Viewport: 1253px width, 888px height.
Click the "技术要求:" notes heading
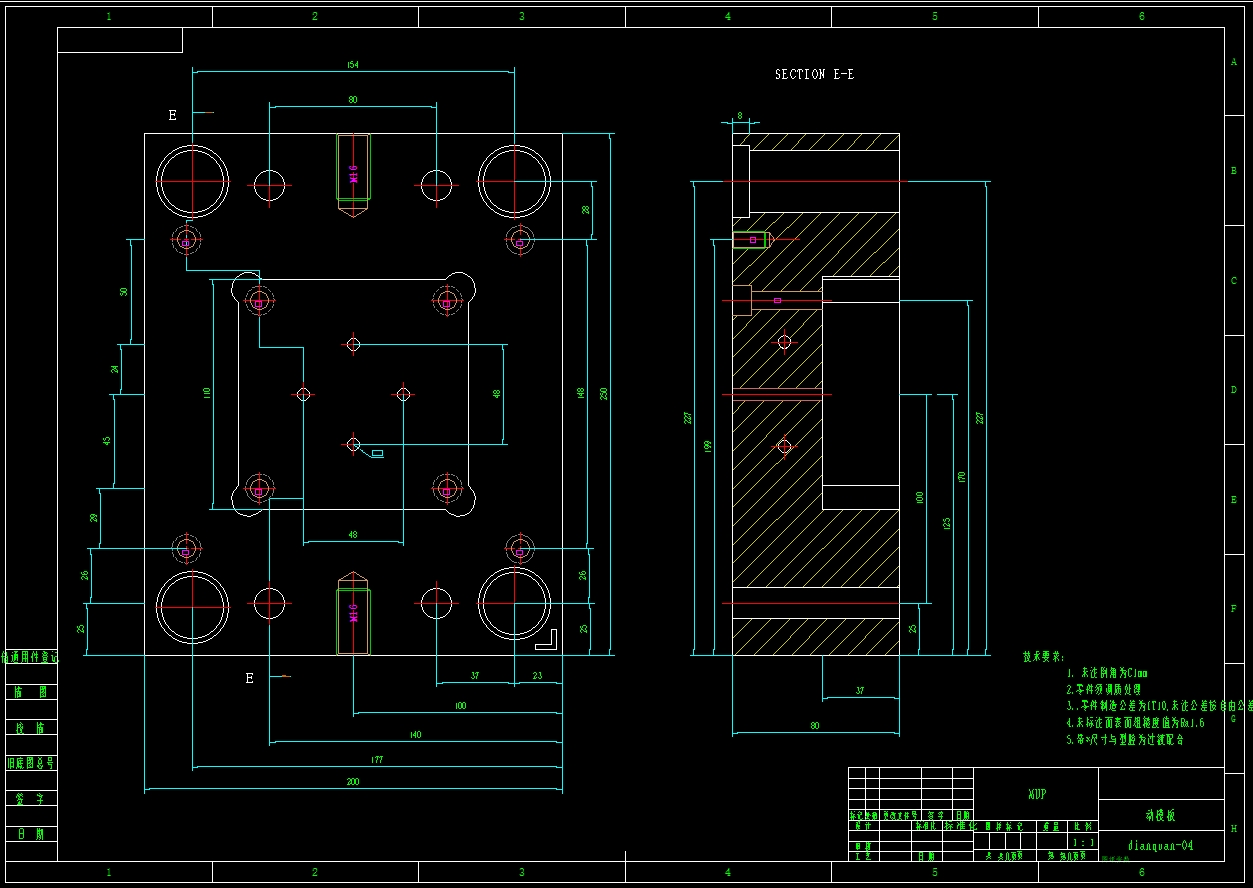1044,657
